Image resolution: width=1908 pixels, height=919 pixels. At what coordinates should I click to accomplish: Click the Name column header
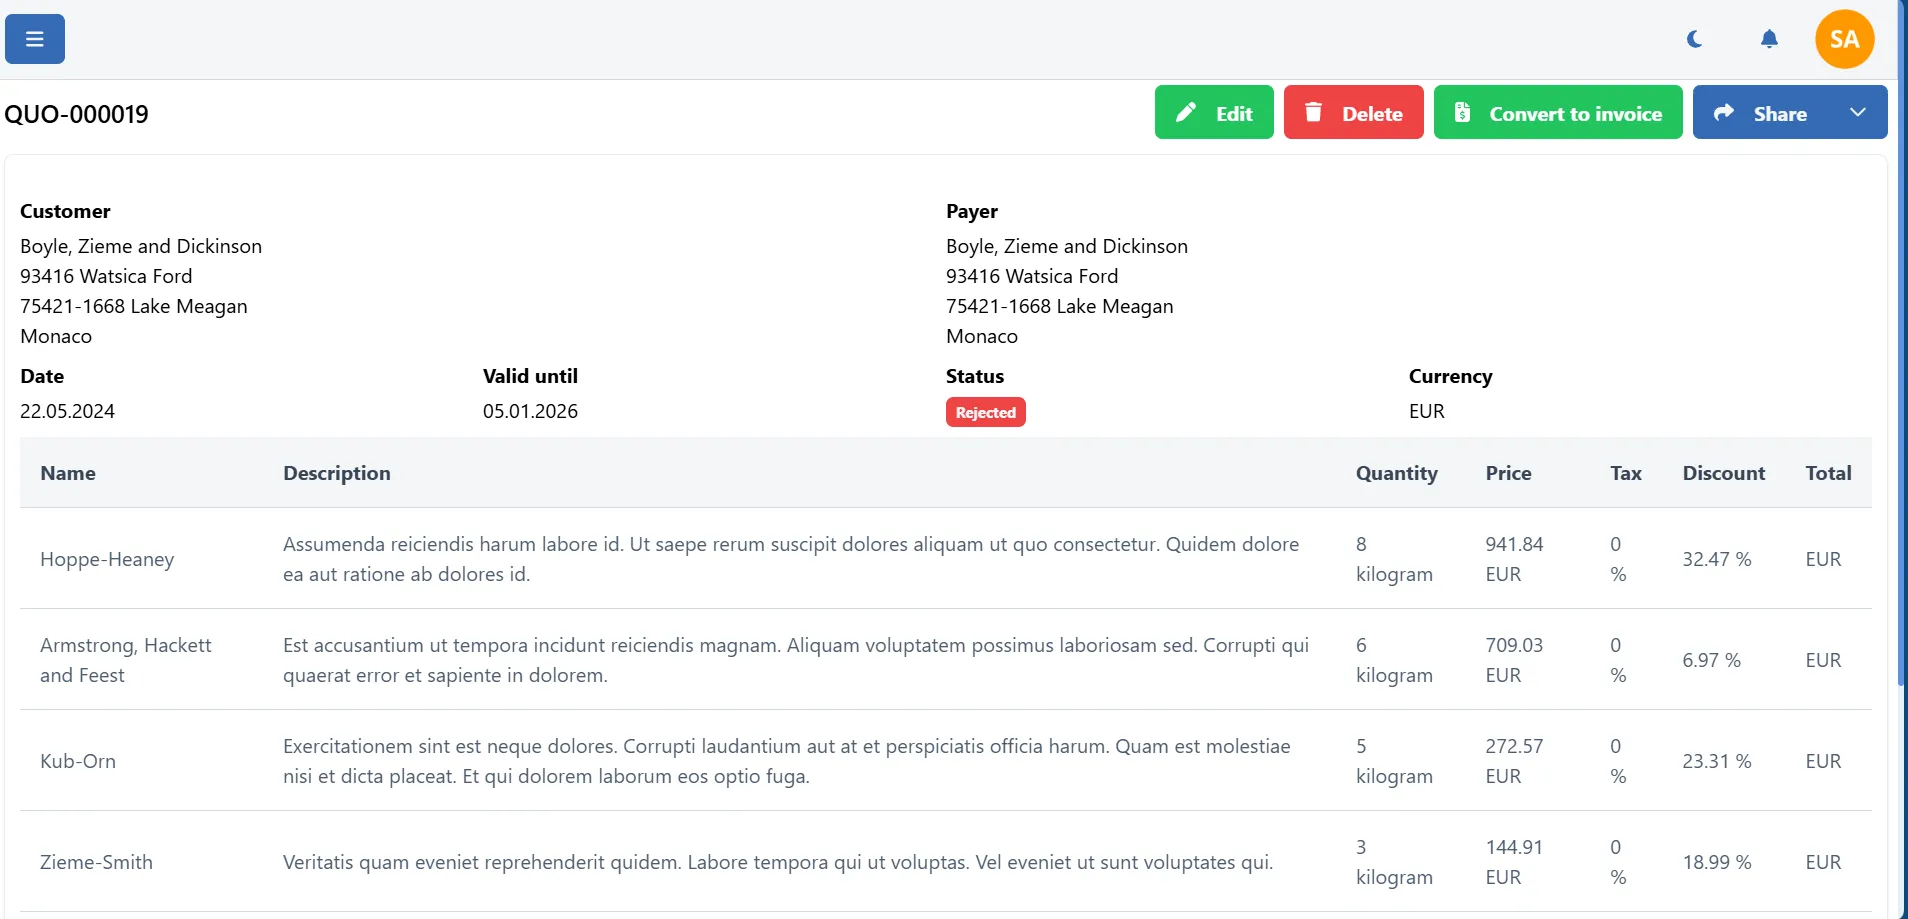pos(68,473)
